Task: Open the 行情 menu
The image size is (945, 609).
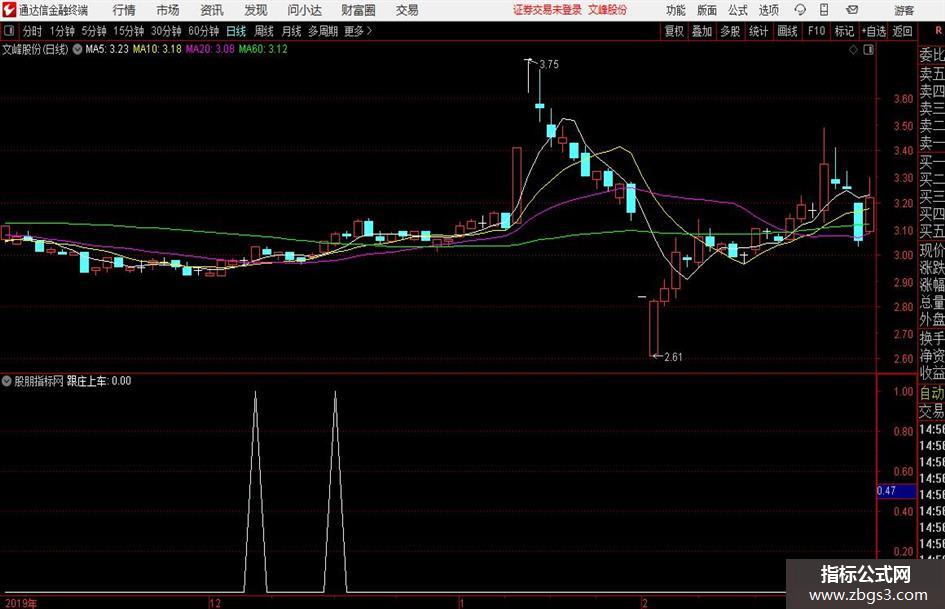Action: (124, 10)
